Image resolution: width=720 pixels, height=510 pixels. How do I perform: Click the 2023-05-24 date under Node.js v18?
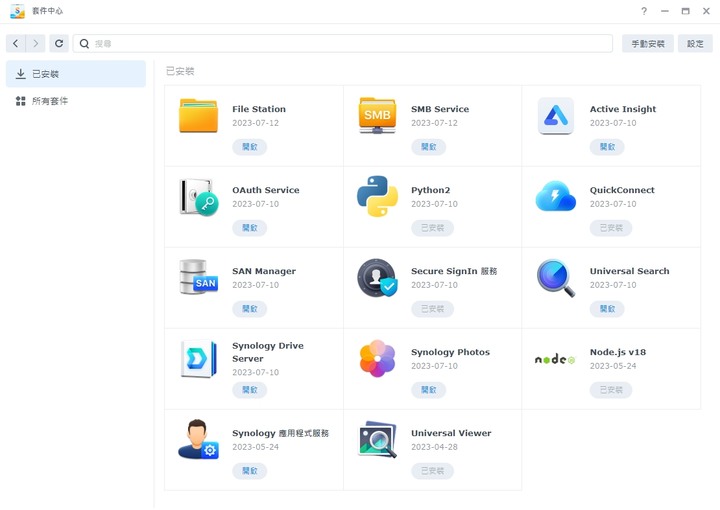click(613, 366)
